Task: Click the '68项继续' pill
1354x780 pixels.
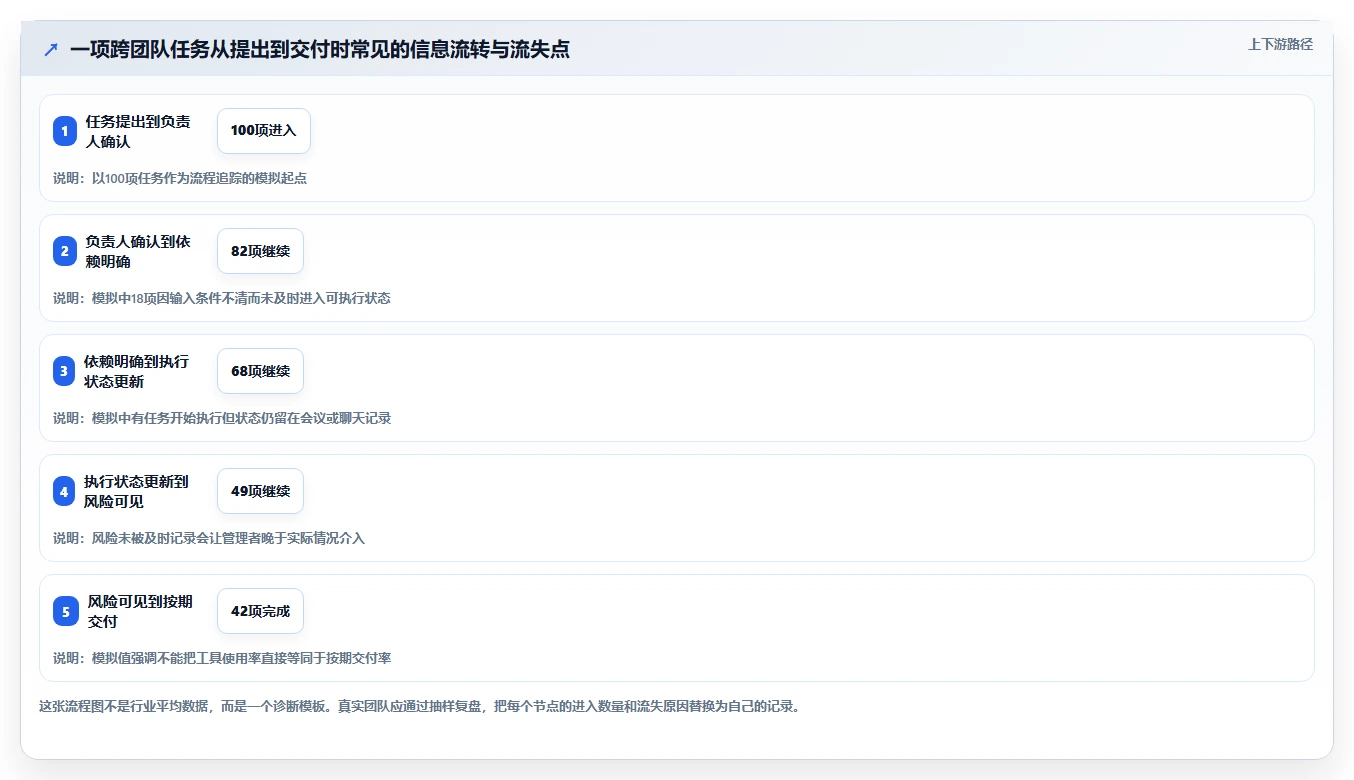Action: point(260,371)
